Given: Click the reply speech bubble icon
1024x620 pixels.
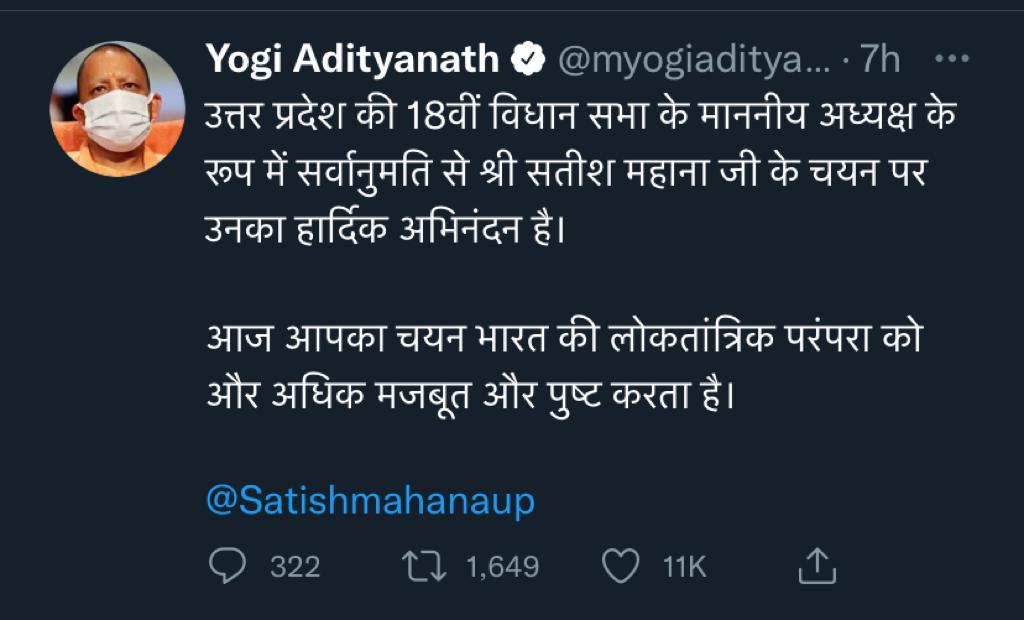Looking at the screenshot, I should click(x=228, y=567).
